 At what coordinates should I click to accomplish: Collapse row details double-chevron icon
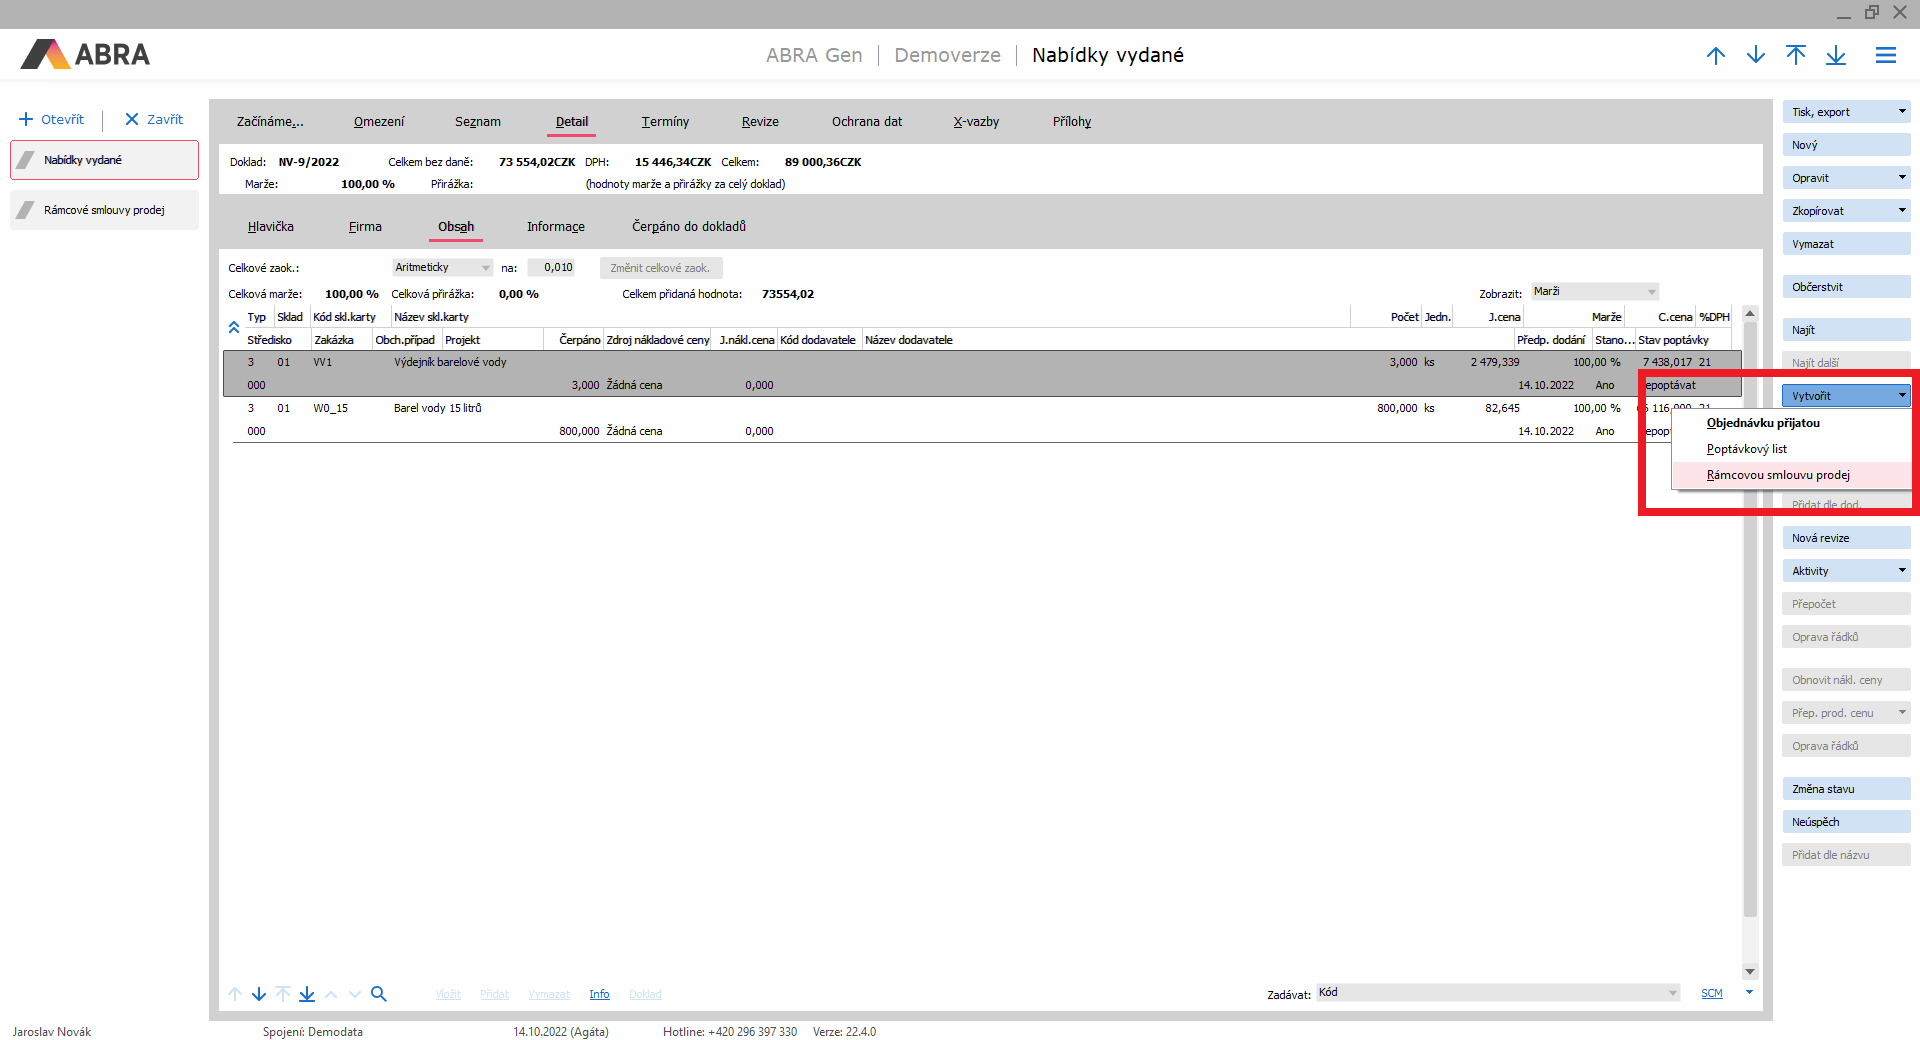[234, 328]
